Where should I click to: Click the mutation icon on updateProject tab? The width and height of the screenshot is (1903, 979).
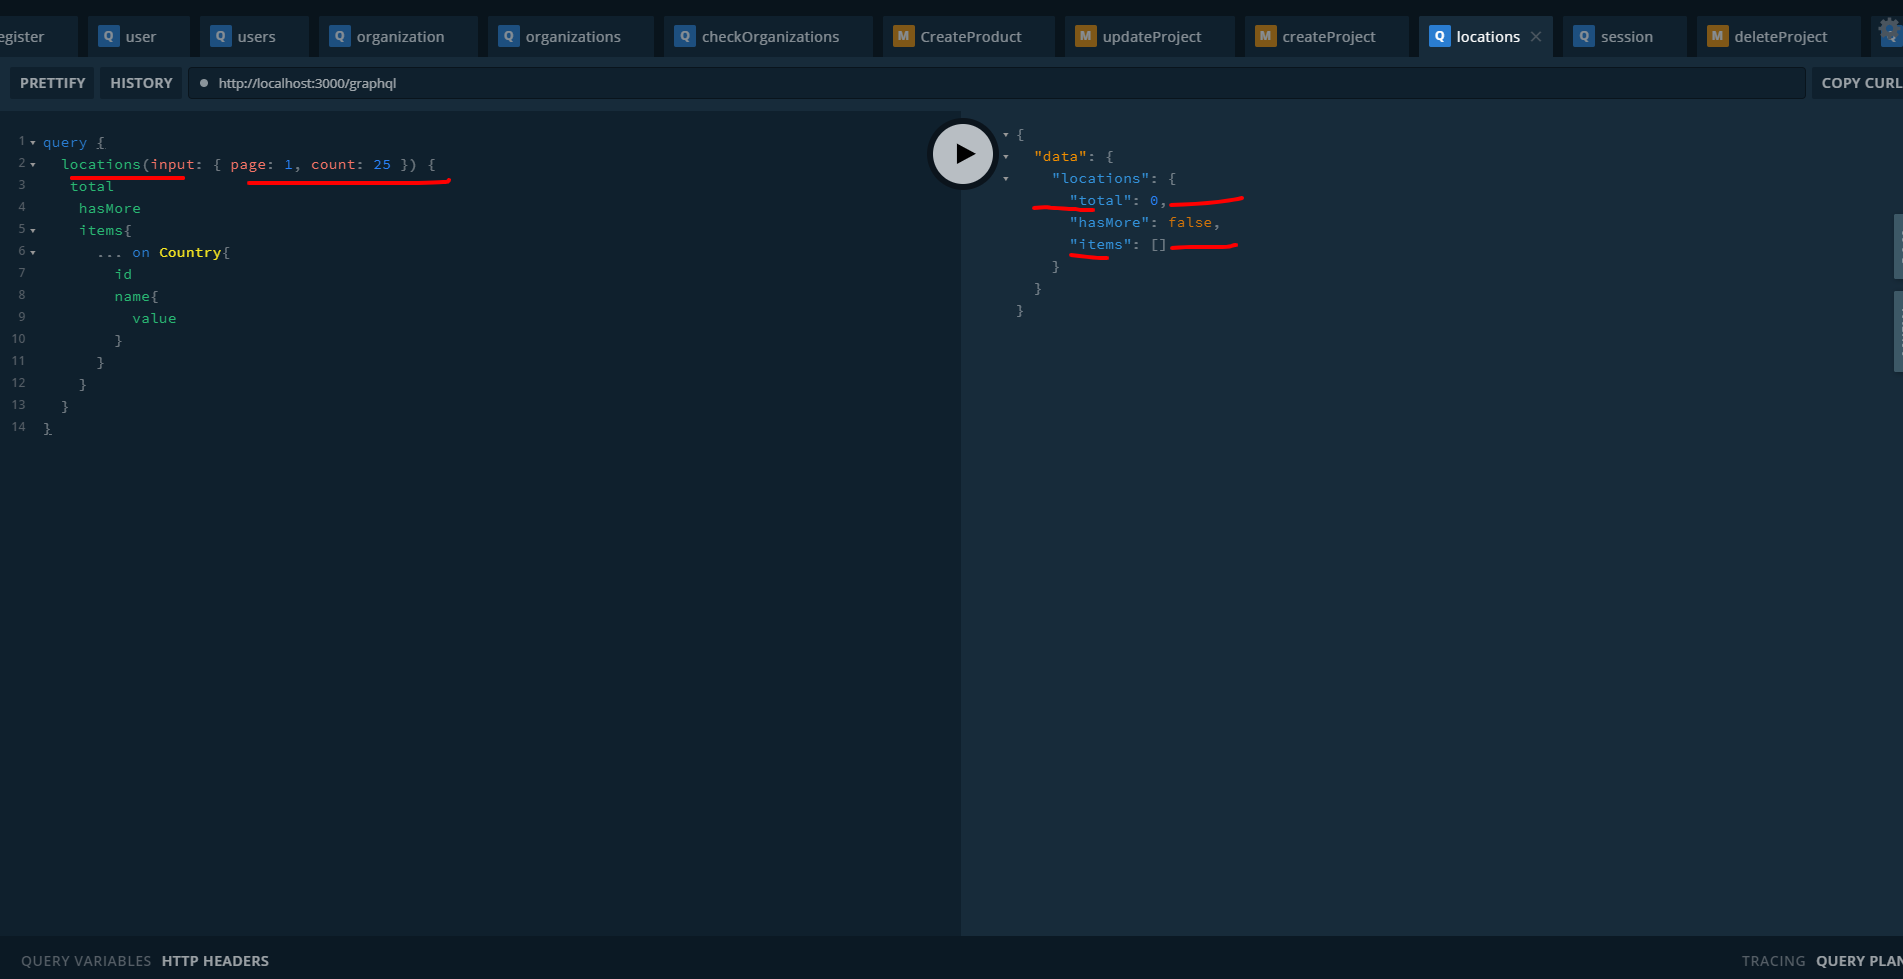(x=1085, y=35)
